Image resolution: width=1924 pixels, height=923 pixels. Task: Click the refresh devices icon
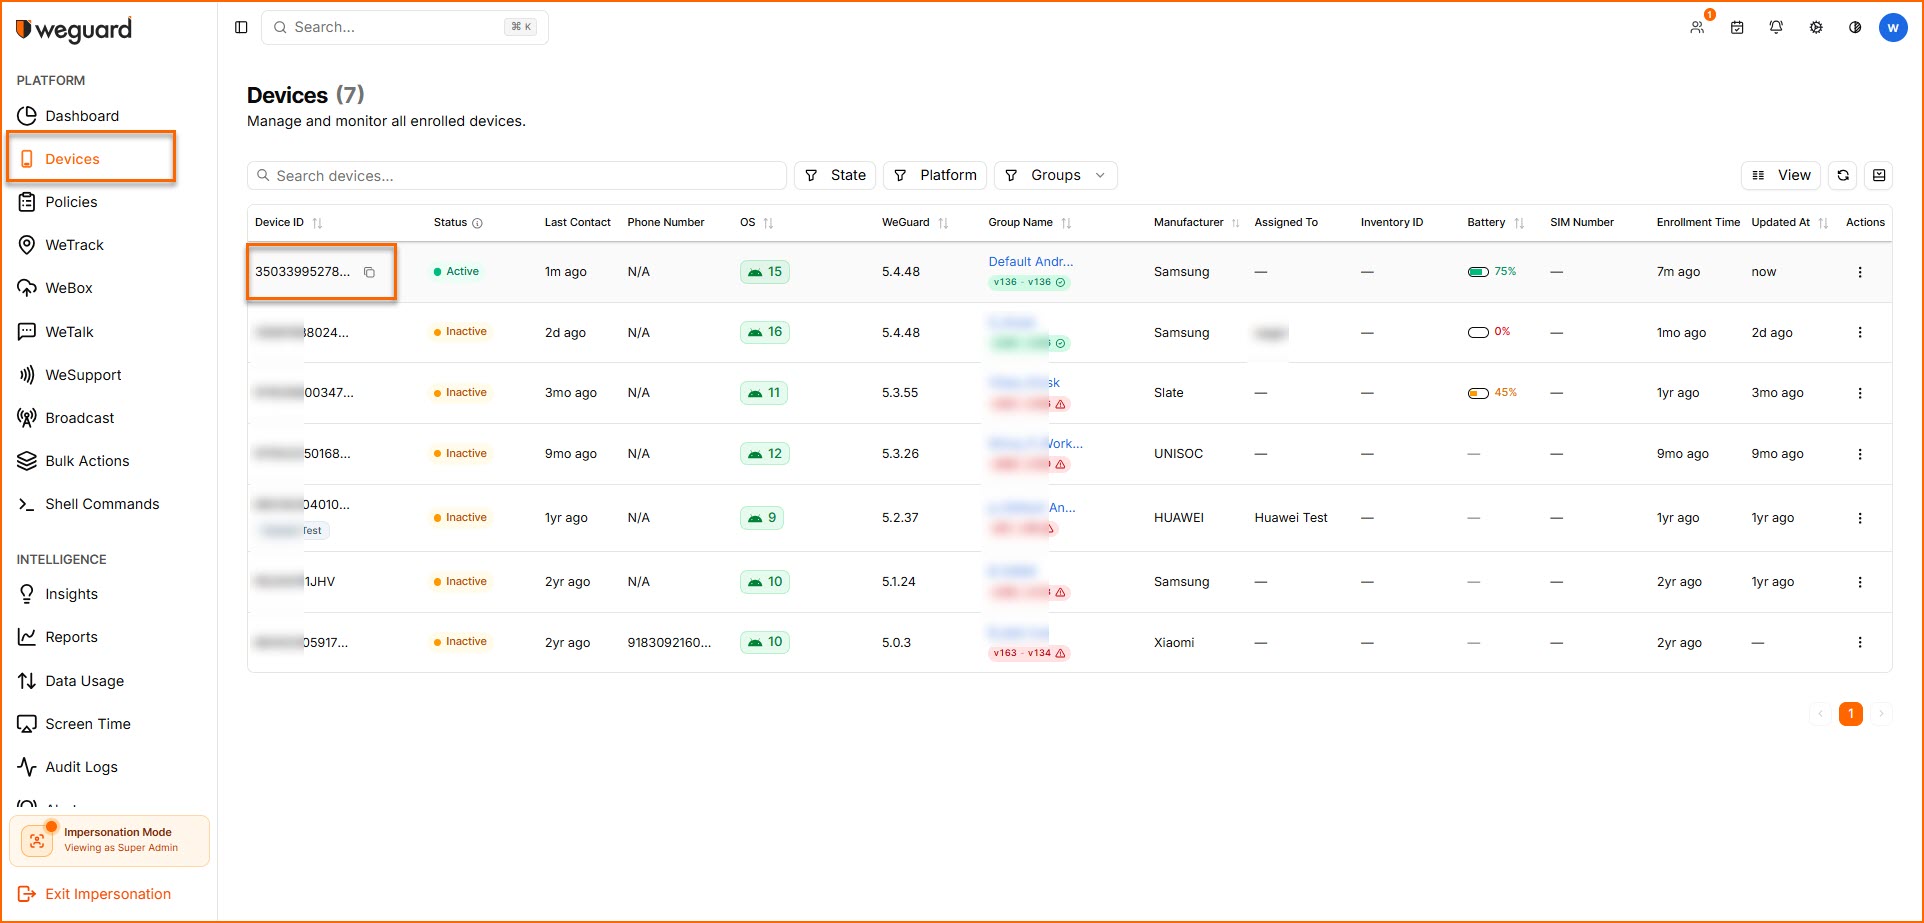[1843, 175]
